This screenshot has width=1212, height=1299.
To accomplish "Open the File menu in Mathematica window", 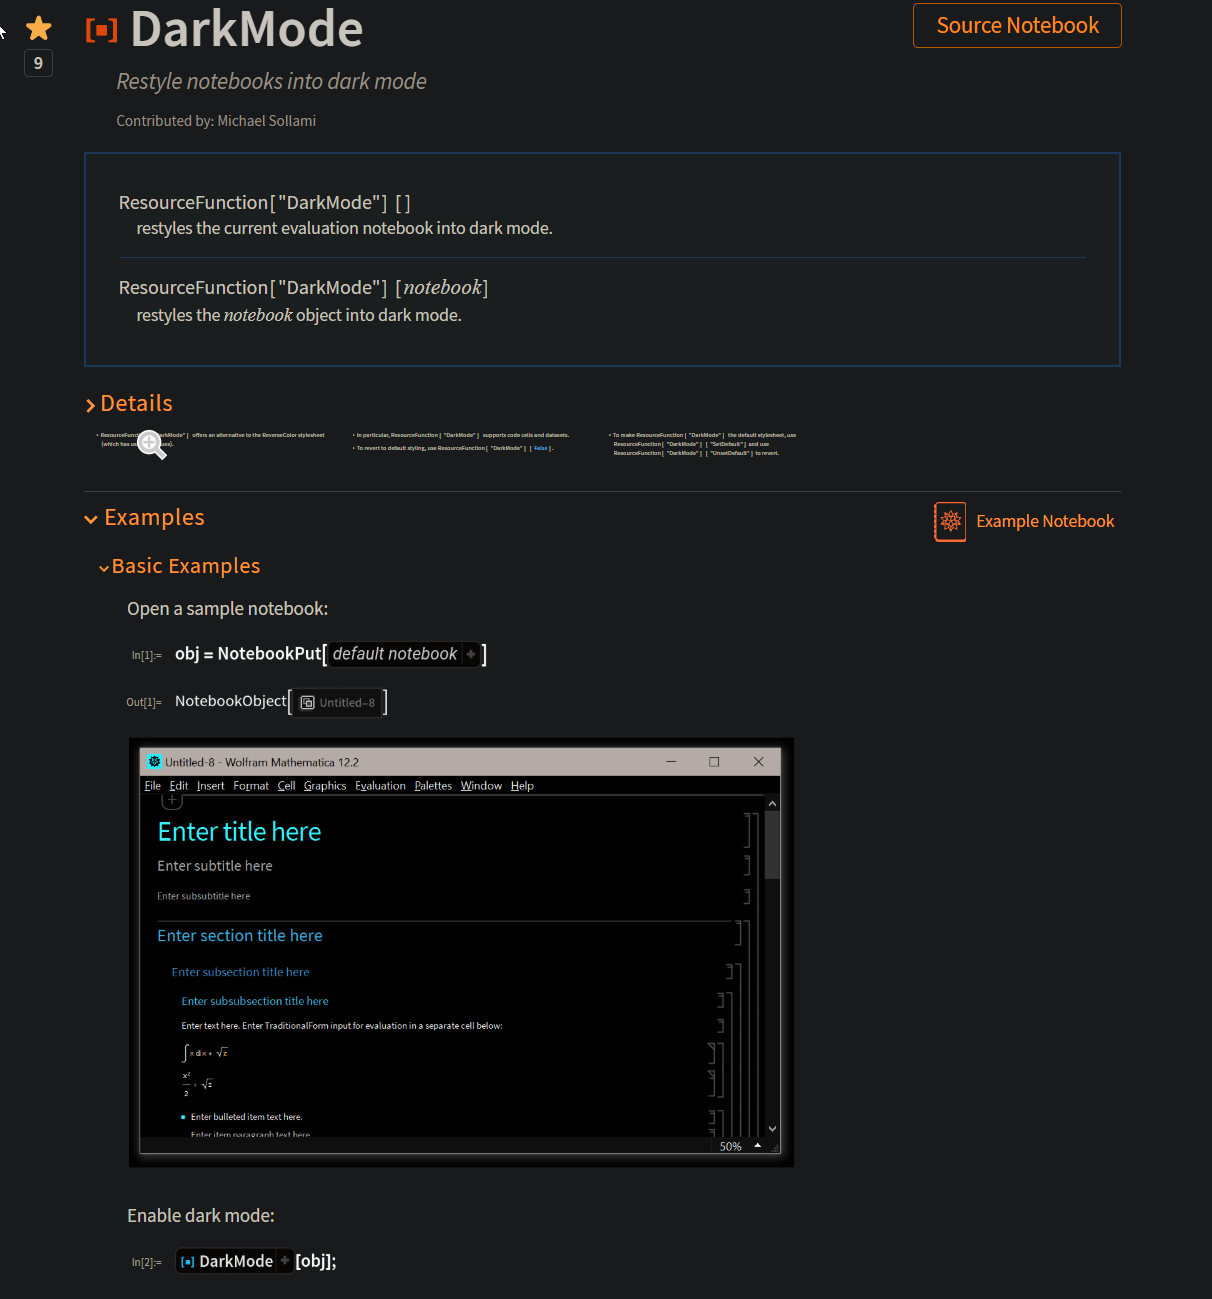I will click(153, 786).
